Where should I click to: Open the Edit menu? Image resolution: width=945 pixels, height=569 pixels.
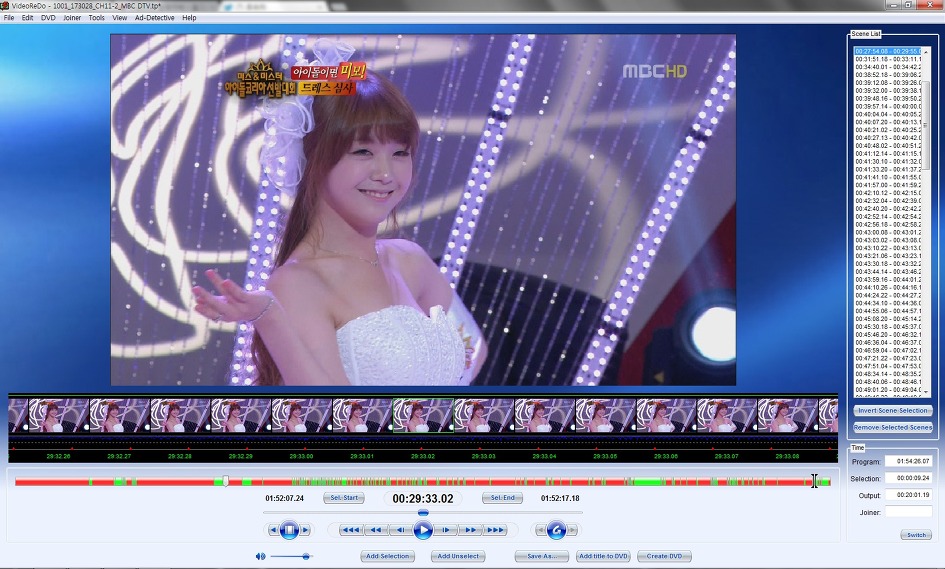click(x=28, y=18)
